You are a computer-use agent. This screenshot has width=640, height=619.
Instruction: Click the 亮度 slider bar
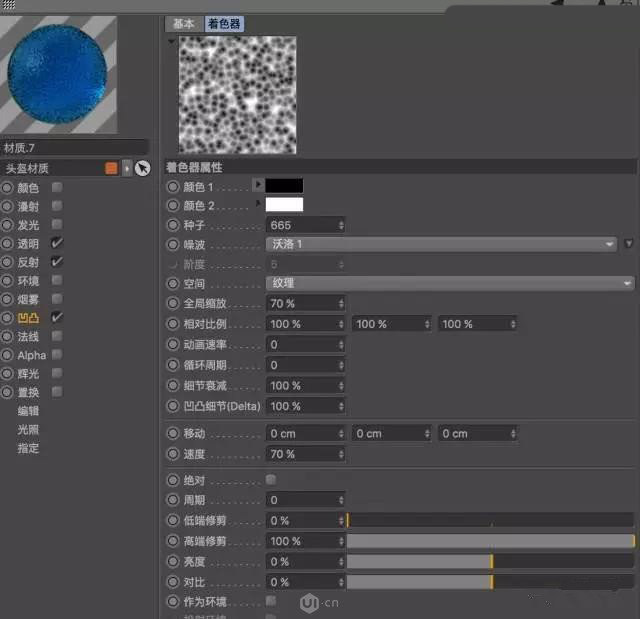point(490,561)
